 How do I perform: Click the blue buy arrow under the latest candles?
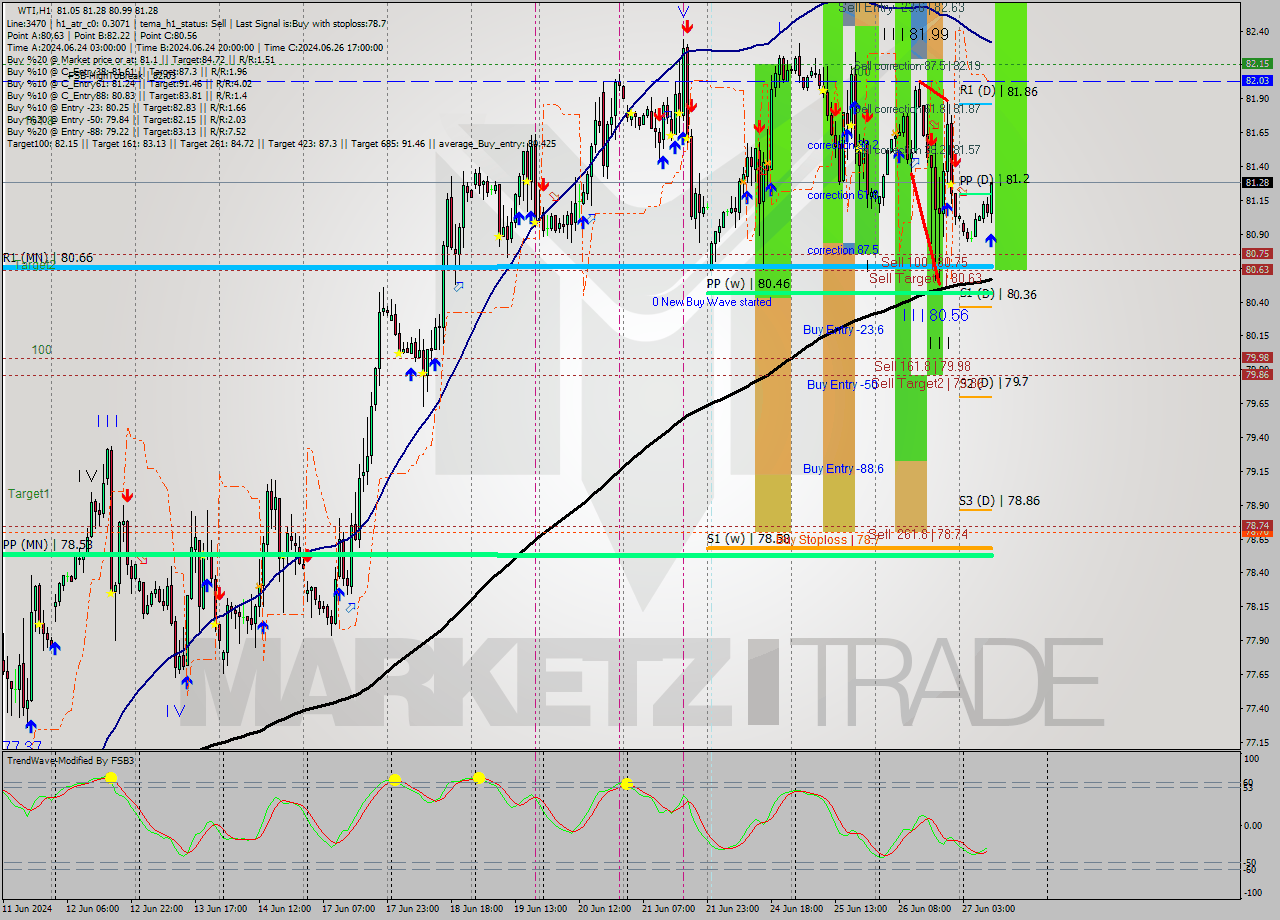pos(990,240)
